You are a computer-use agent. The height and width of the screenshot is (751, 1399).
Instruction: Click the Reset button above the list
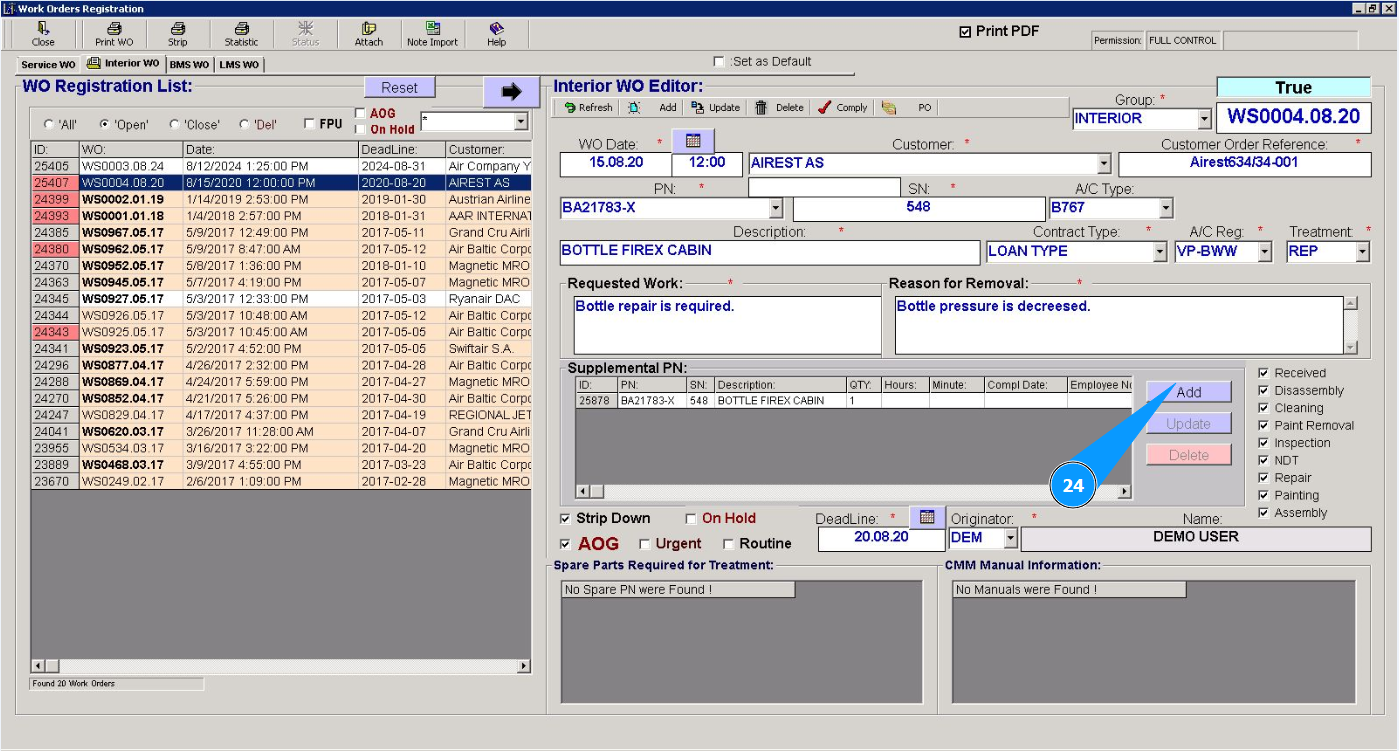(x=399, y=88)
